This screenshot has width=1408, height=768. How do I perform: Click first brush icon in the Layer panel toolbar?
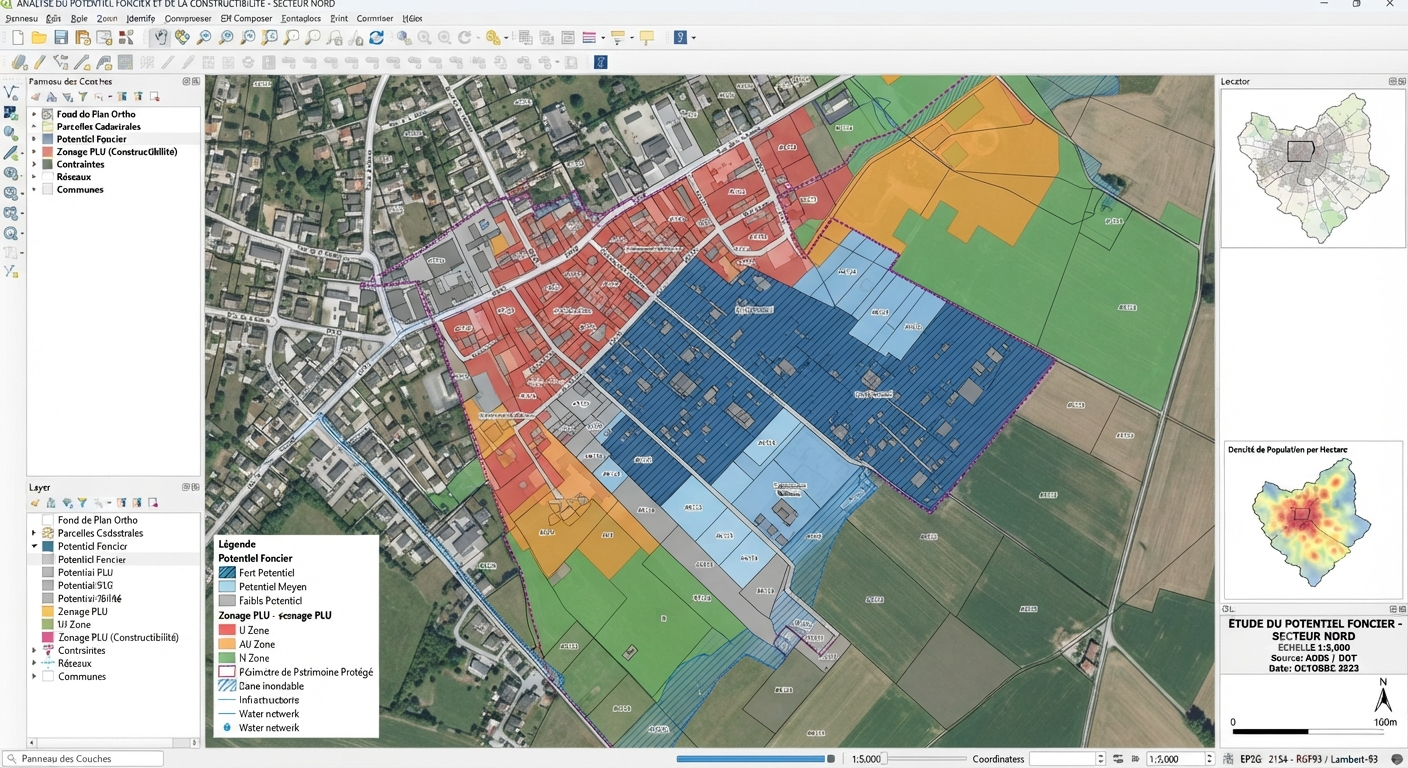[x=36, y=503]
